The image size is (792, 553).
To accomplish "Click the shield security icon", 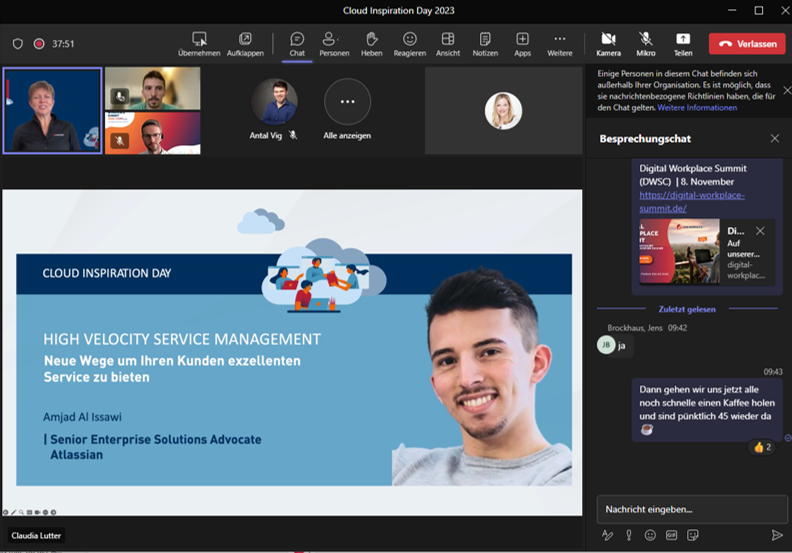I will 18,44.
